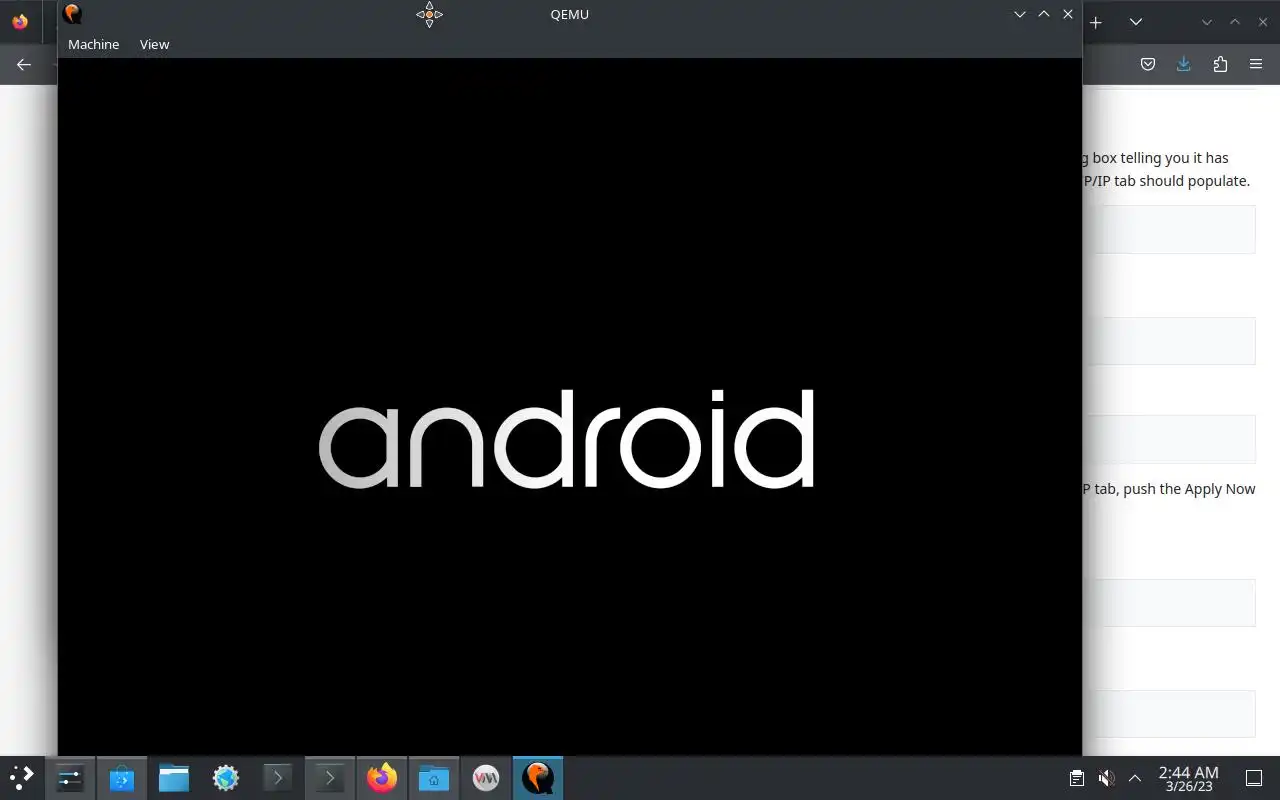Open Firefox downloads panel
Image resolution: width=1280 pixels, height=800 pixels.
tap(1184, 64)
